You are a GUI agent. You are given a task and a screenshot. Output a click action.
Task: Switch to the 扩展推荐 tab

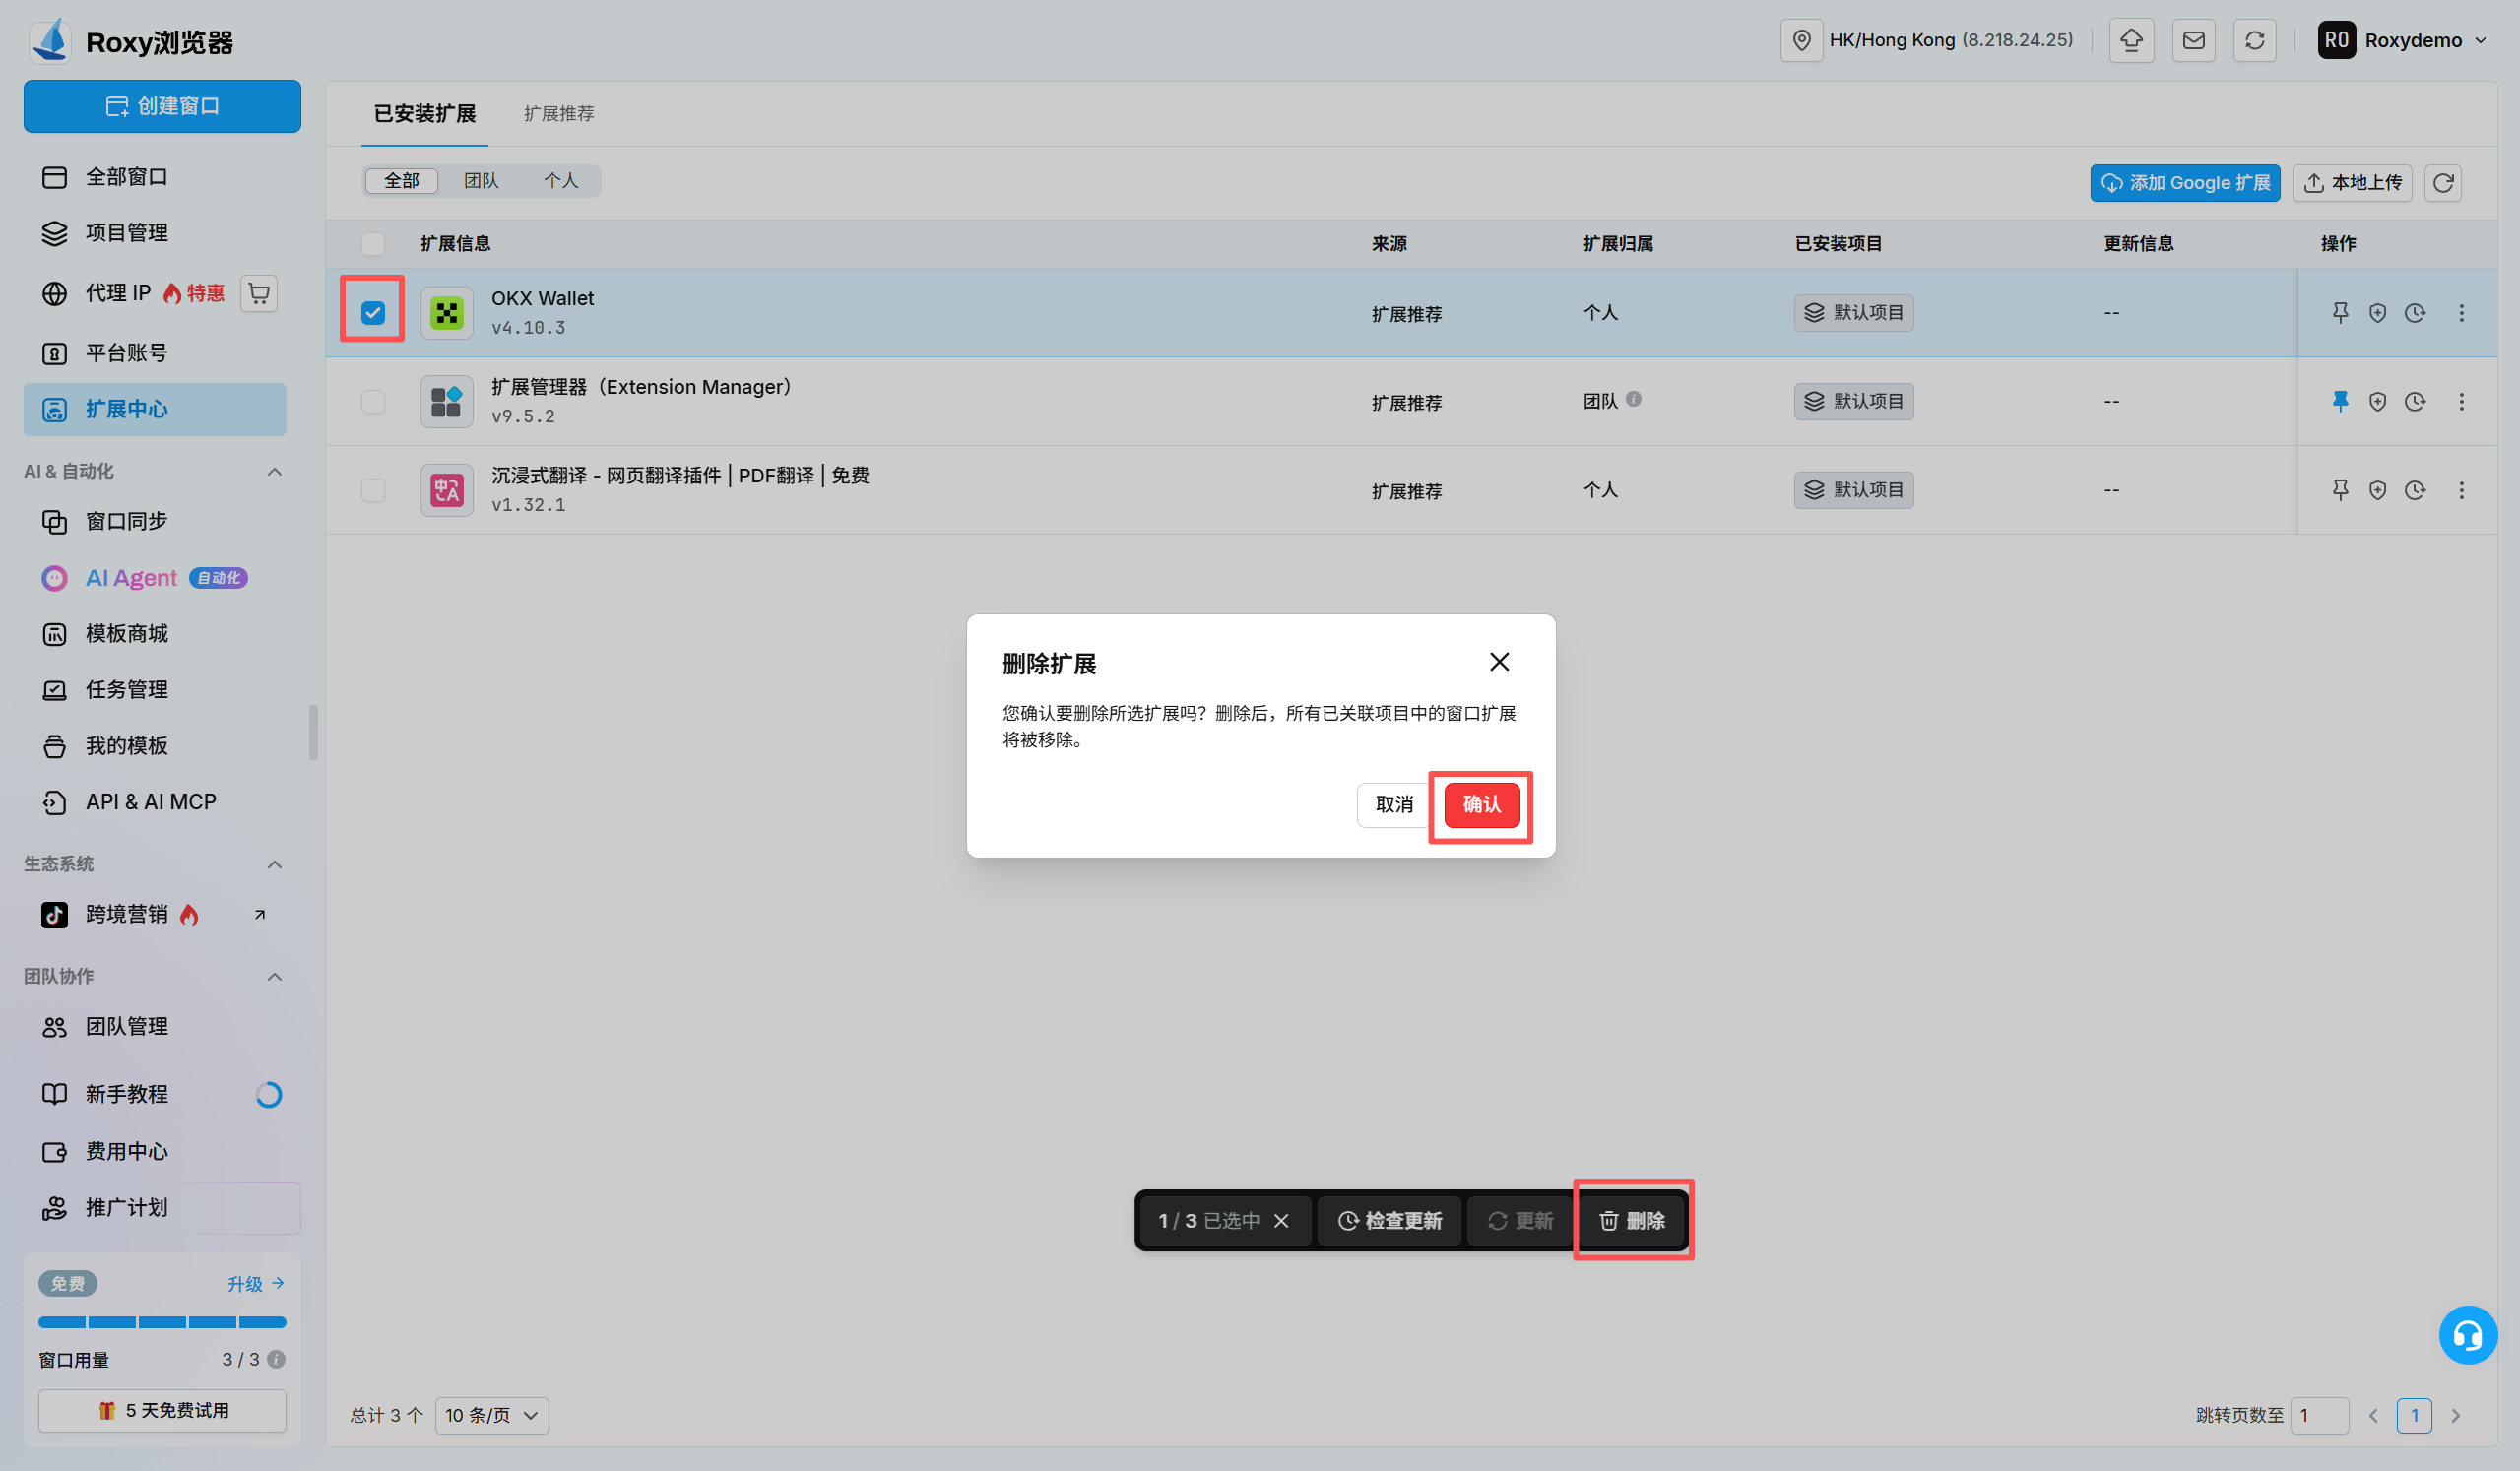pyautogui.click(x=558, y=114)
